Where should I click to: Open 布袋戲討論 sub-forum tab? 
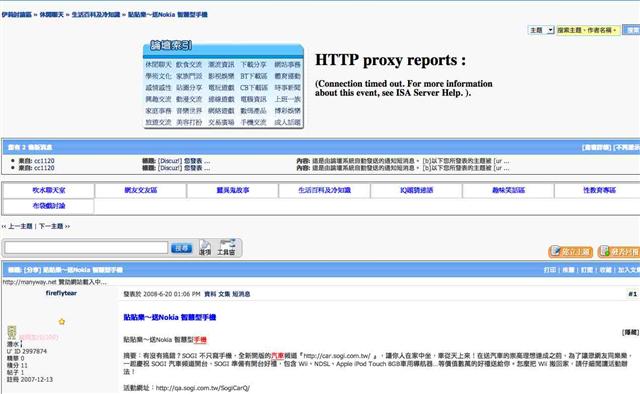49,206
